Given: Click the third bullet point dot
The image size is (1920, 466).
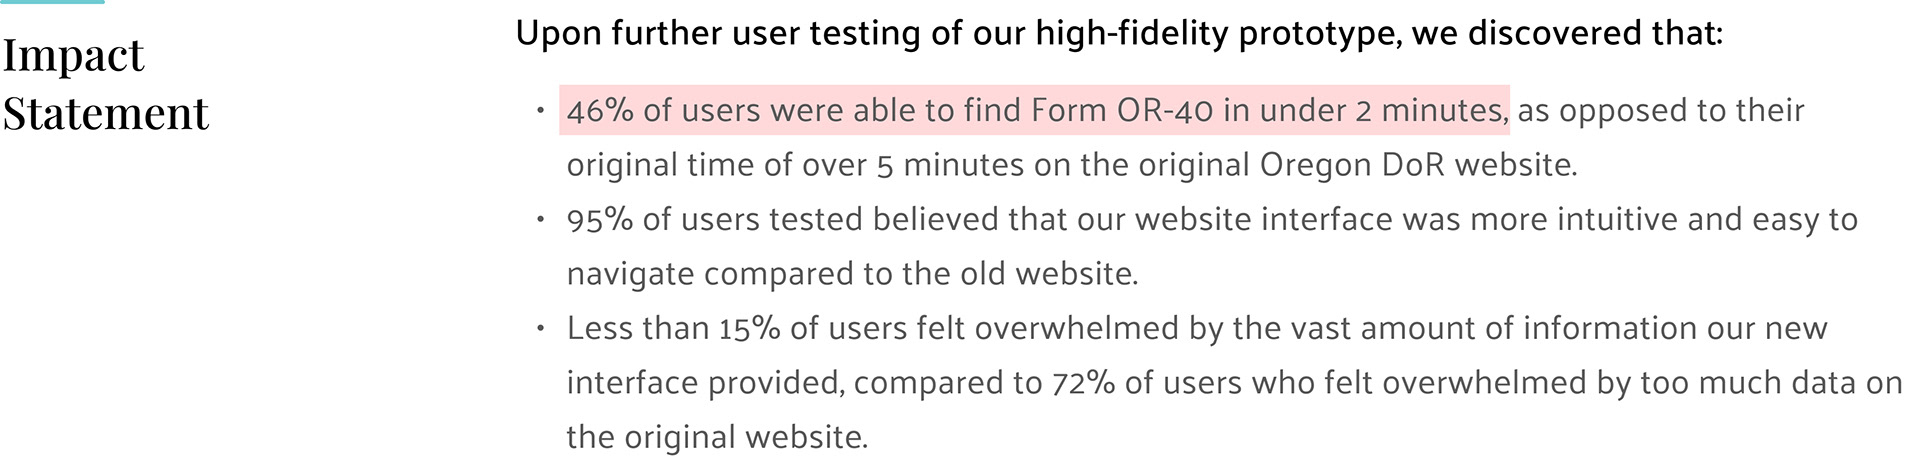Looking at the screenshot, I should [x=540, y=328].
